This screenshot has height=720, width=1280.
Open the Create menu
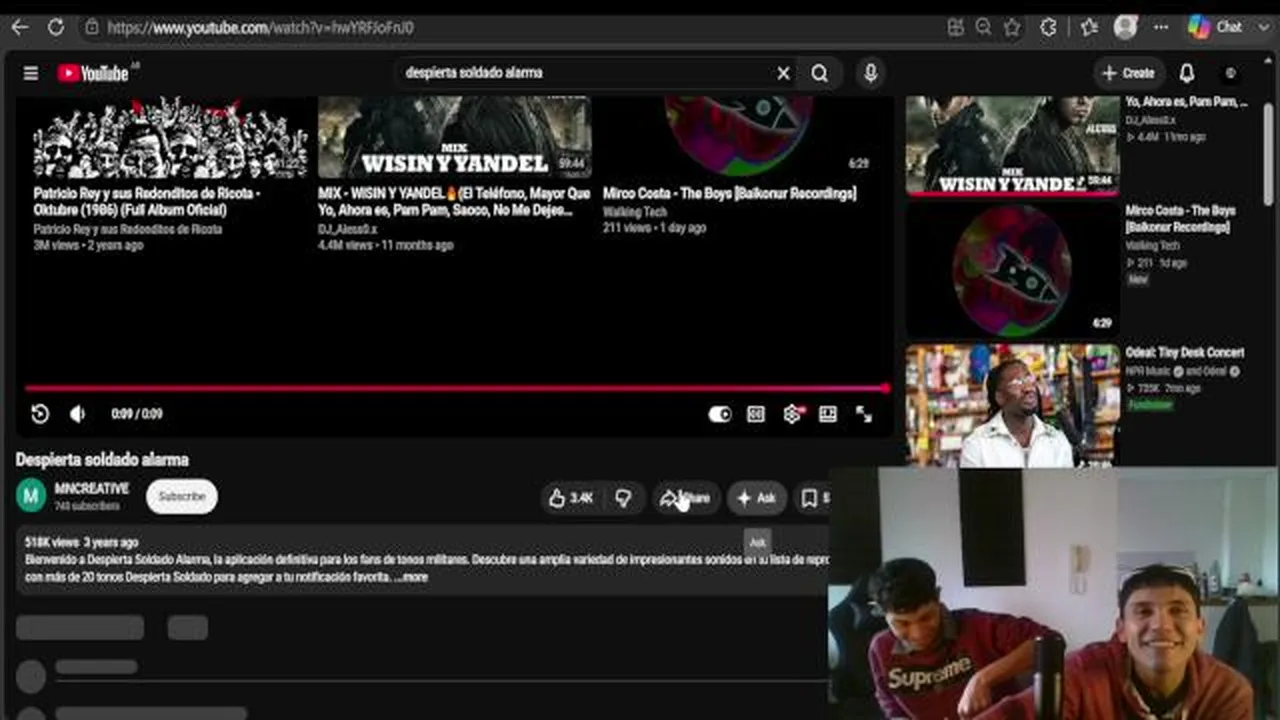click(1128, 73)
